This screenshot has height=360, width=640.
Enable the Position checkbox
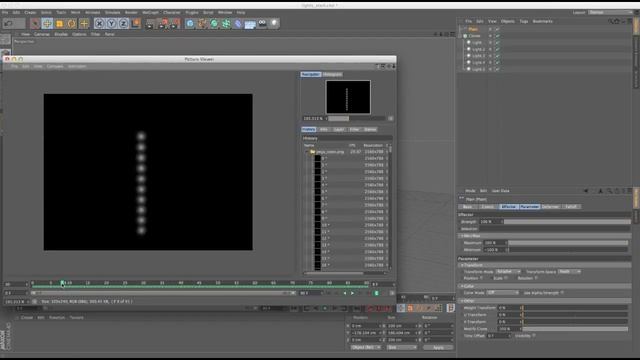click(482, 278)
